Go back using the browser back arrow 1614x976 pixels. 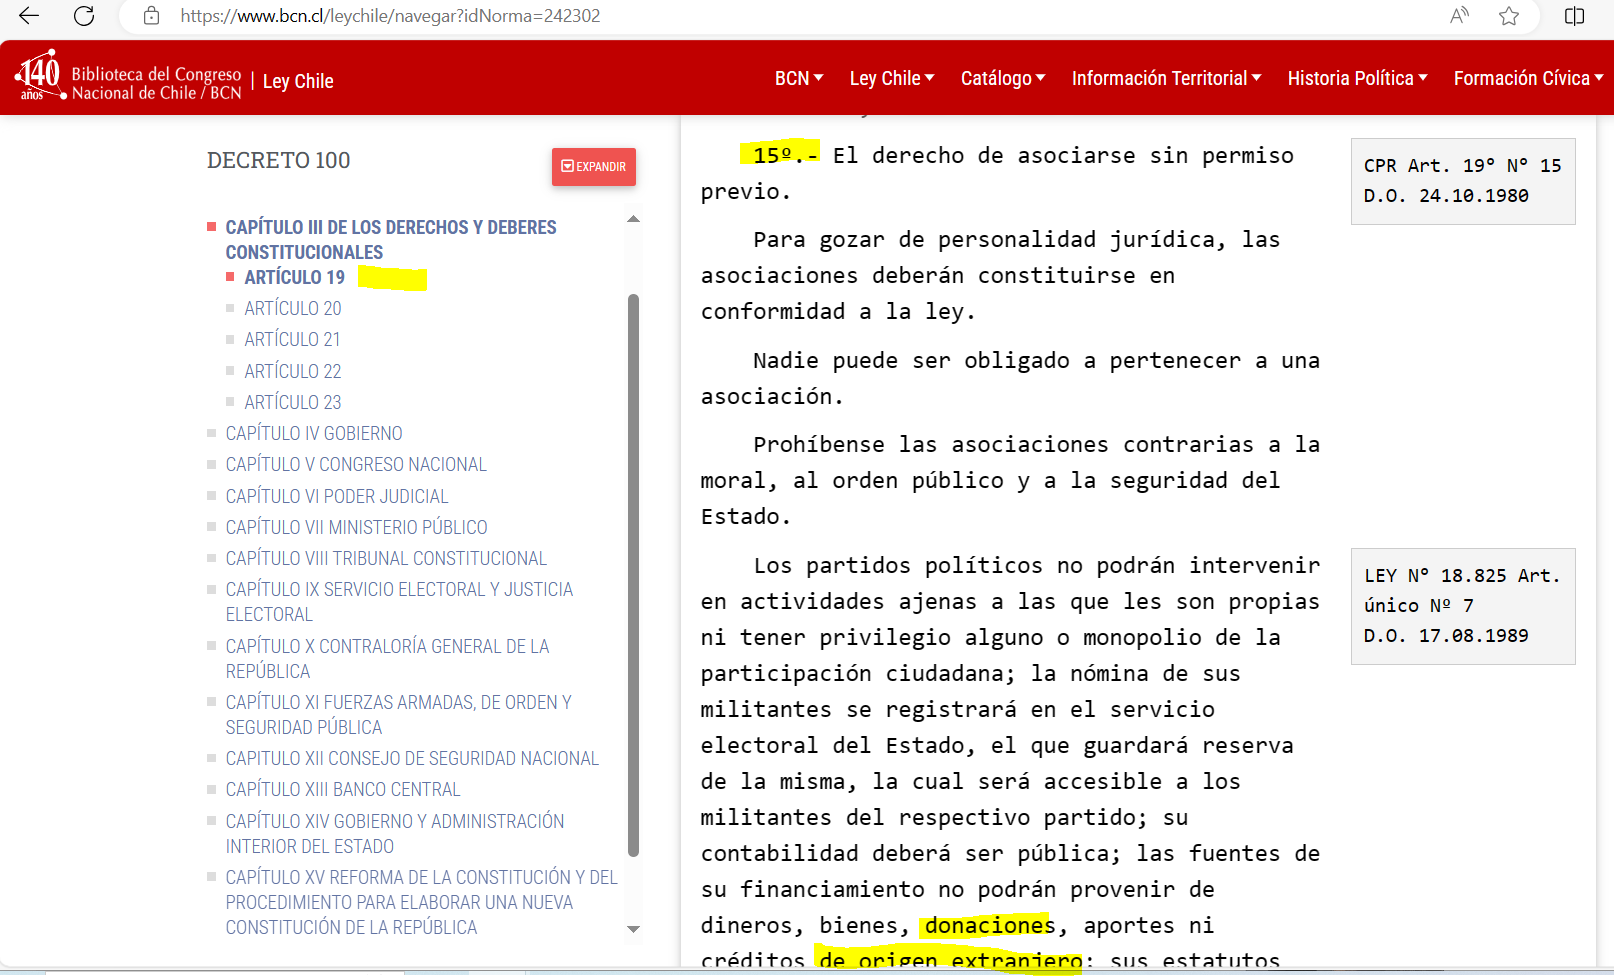[29, 16]
